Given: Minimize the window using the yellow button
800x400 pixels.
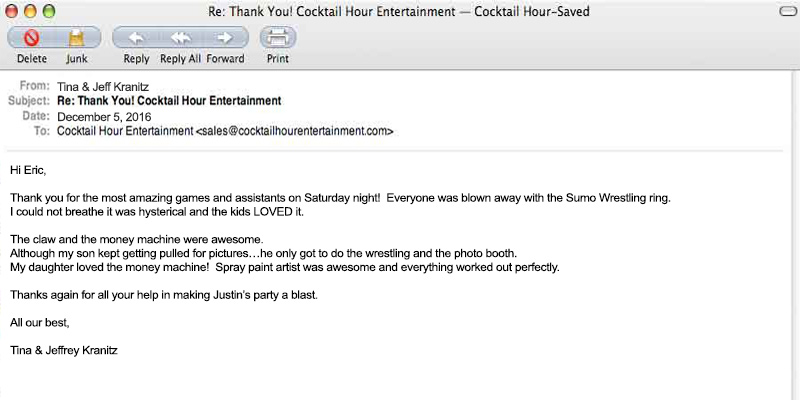Looking at the screenshot, I should (x=31, y=11).
